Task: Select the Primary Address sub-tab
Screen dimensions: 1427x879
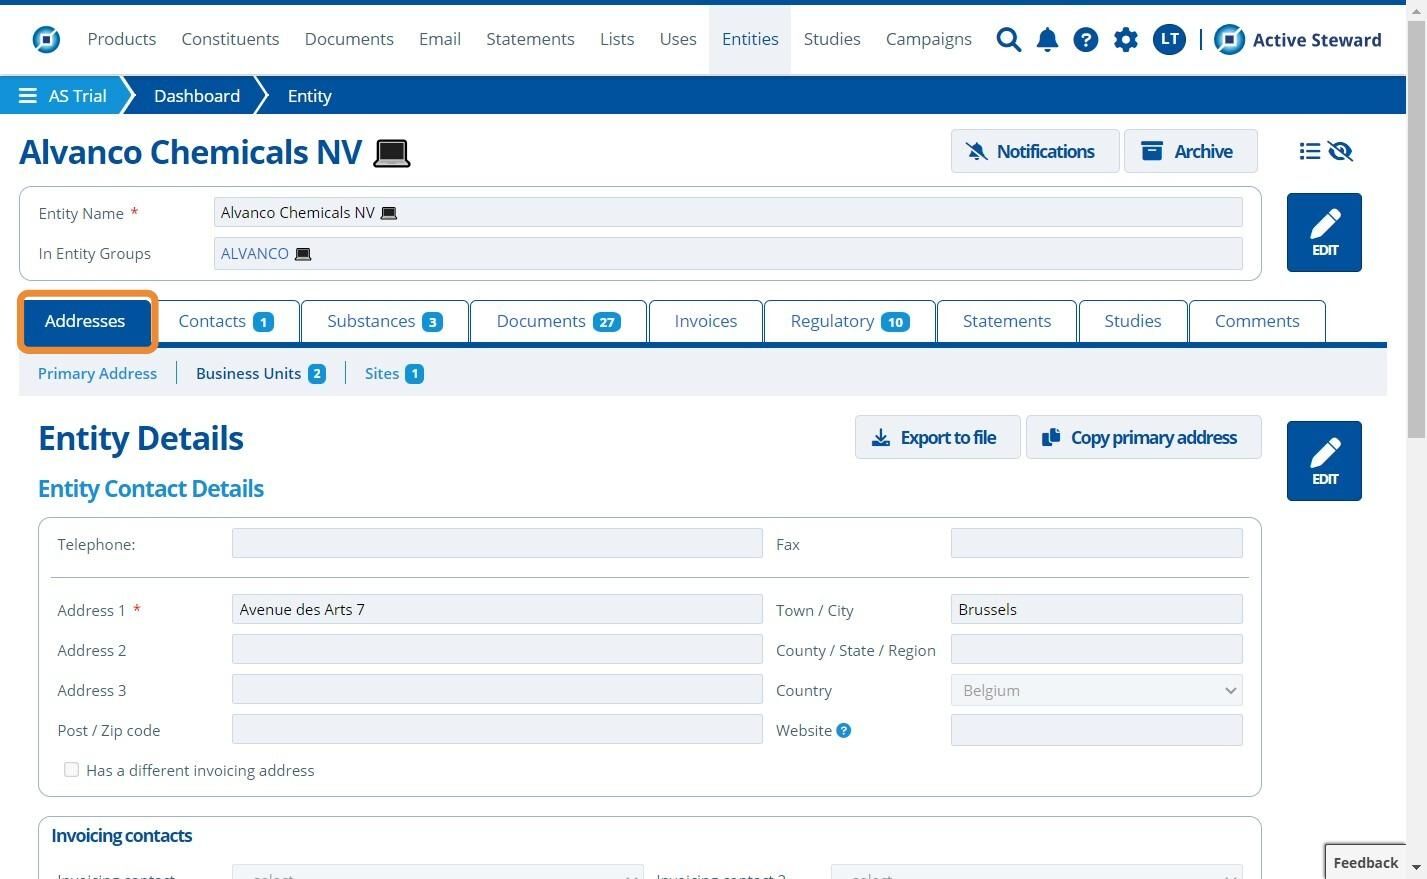Action: (97, 374)
